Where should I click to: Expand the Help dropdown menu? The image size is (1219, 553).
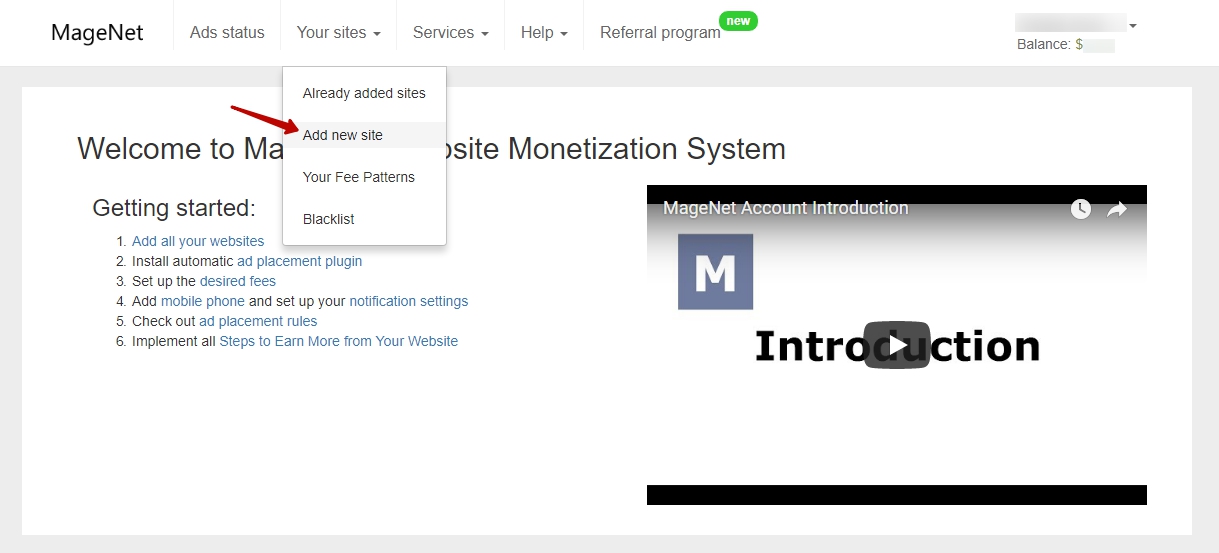click(544, 33)
